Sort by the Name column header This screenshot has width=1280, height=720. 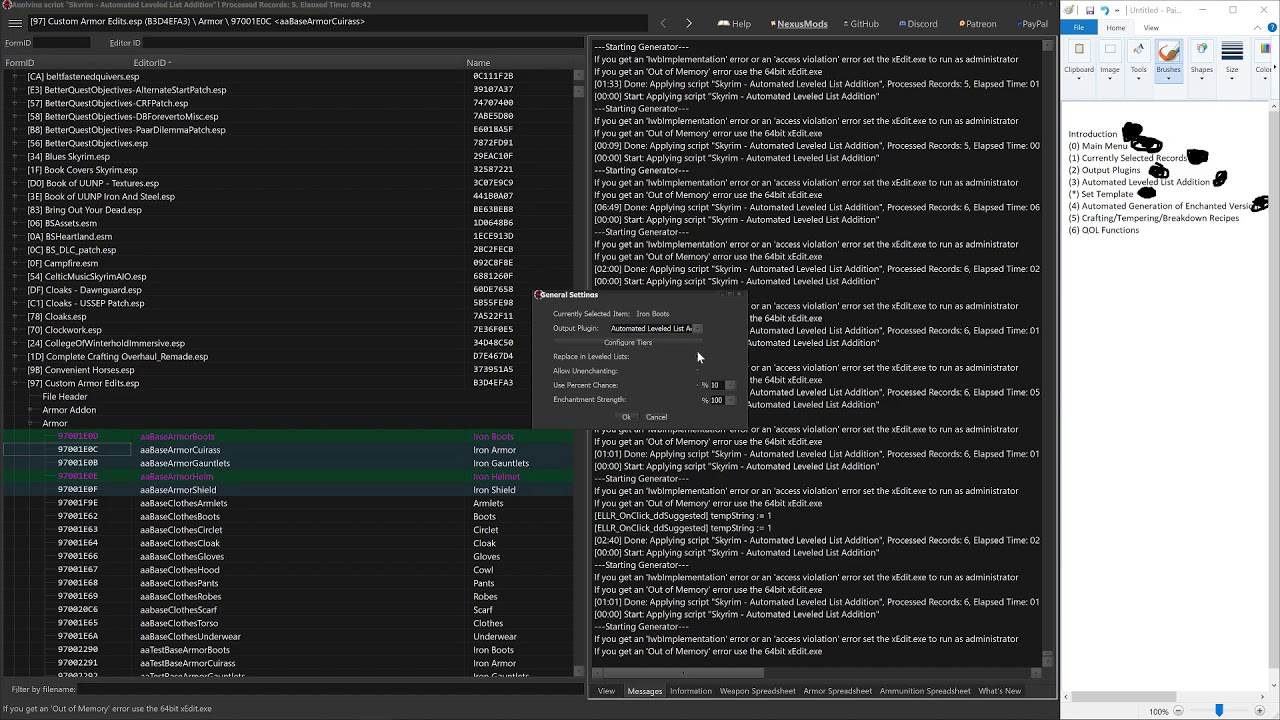click(520, 63)
